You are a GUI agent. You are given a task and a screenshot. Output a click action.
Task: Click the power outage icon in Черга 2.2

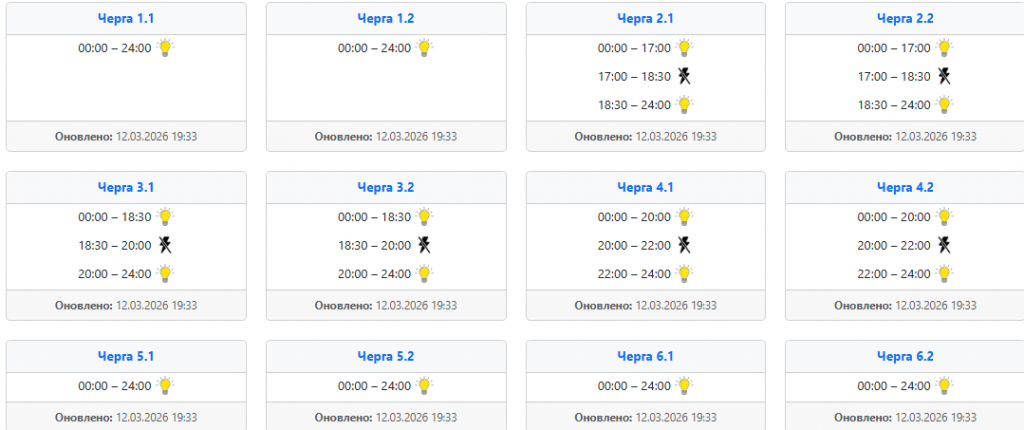pos(943,76)
